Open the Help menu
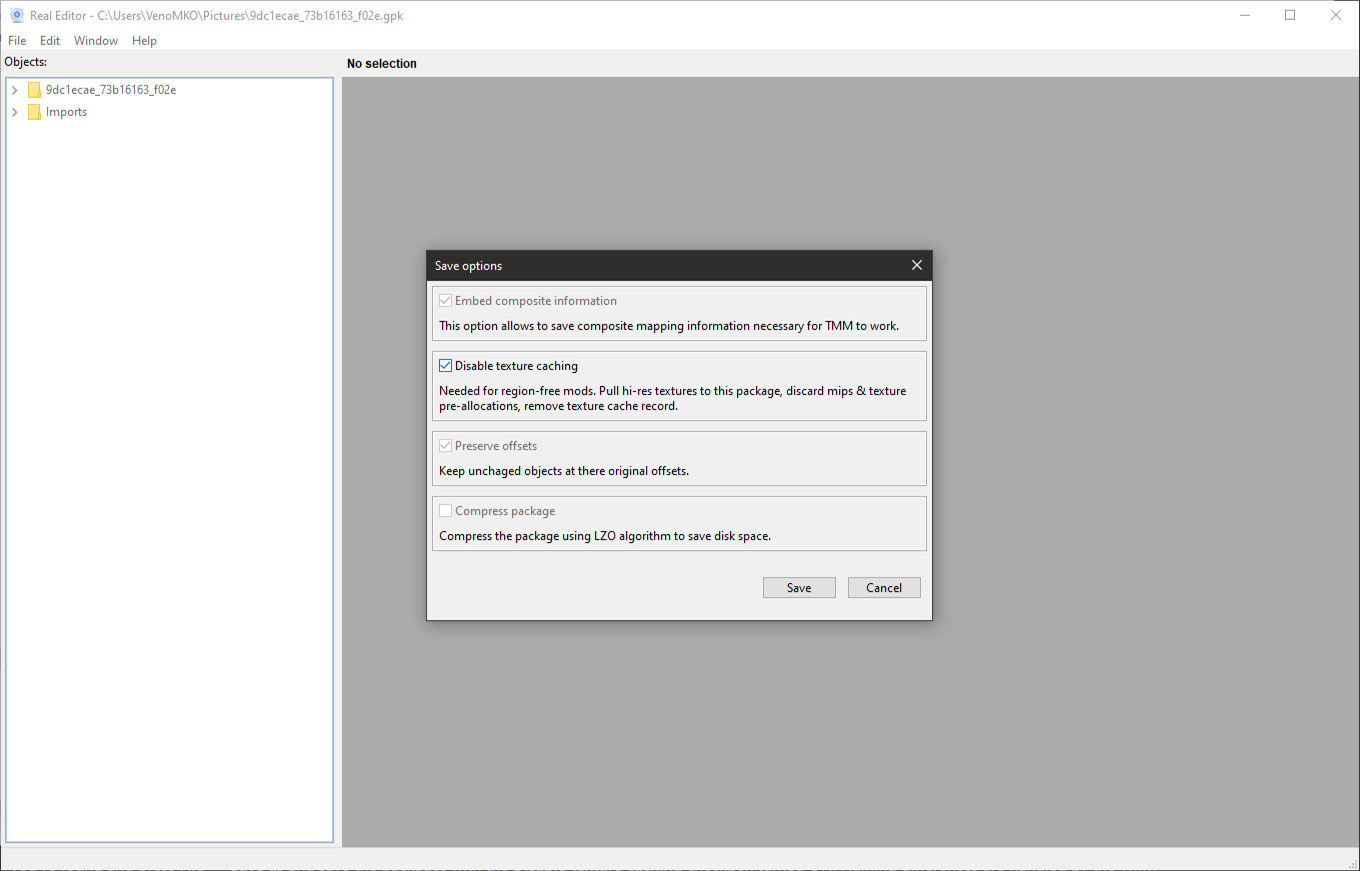This screenshot has width=1360, height=871. (x=144, y=41)
